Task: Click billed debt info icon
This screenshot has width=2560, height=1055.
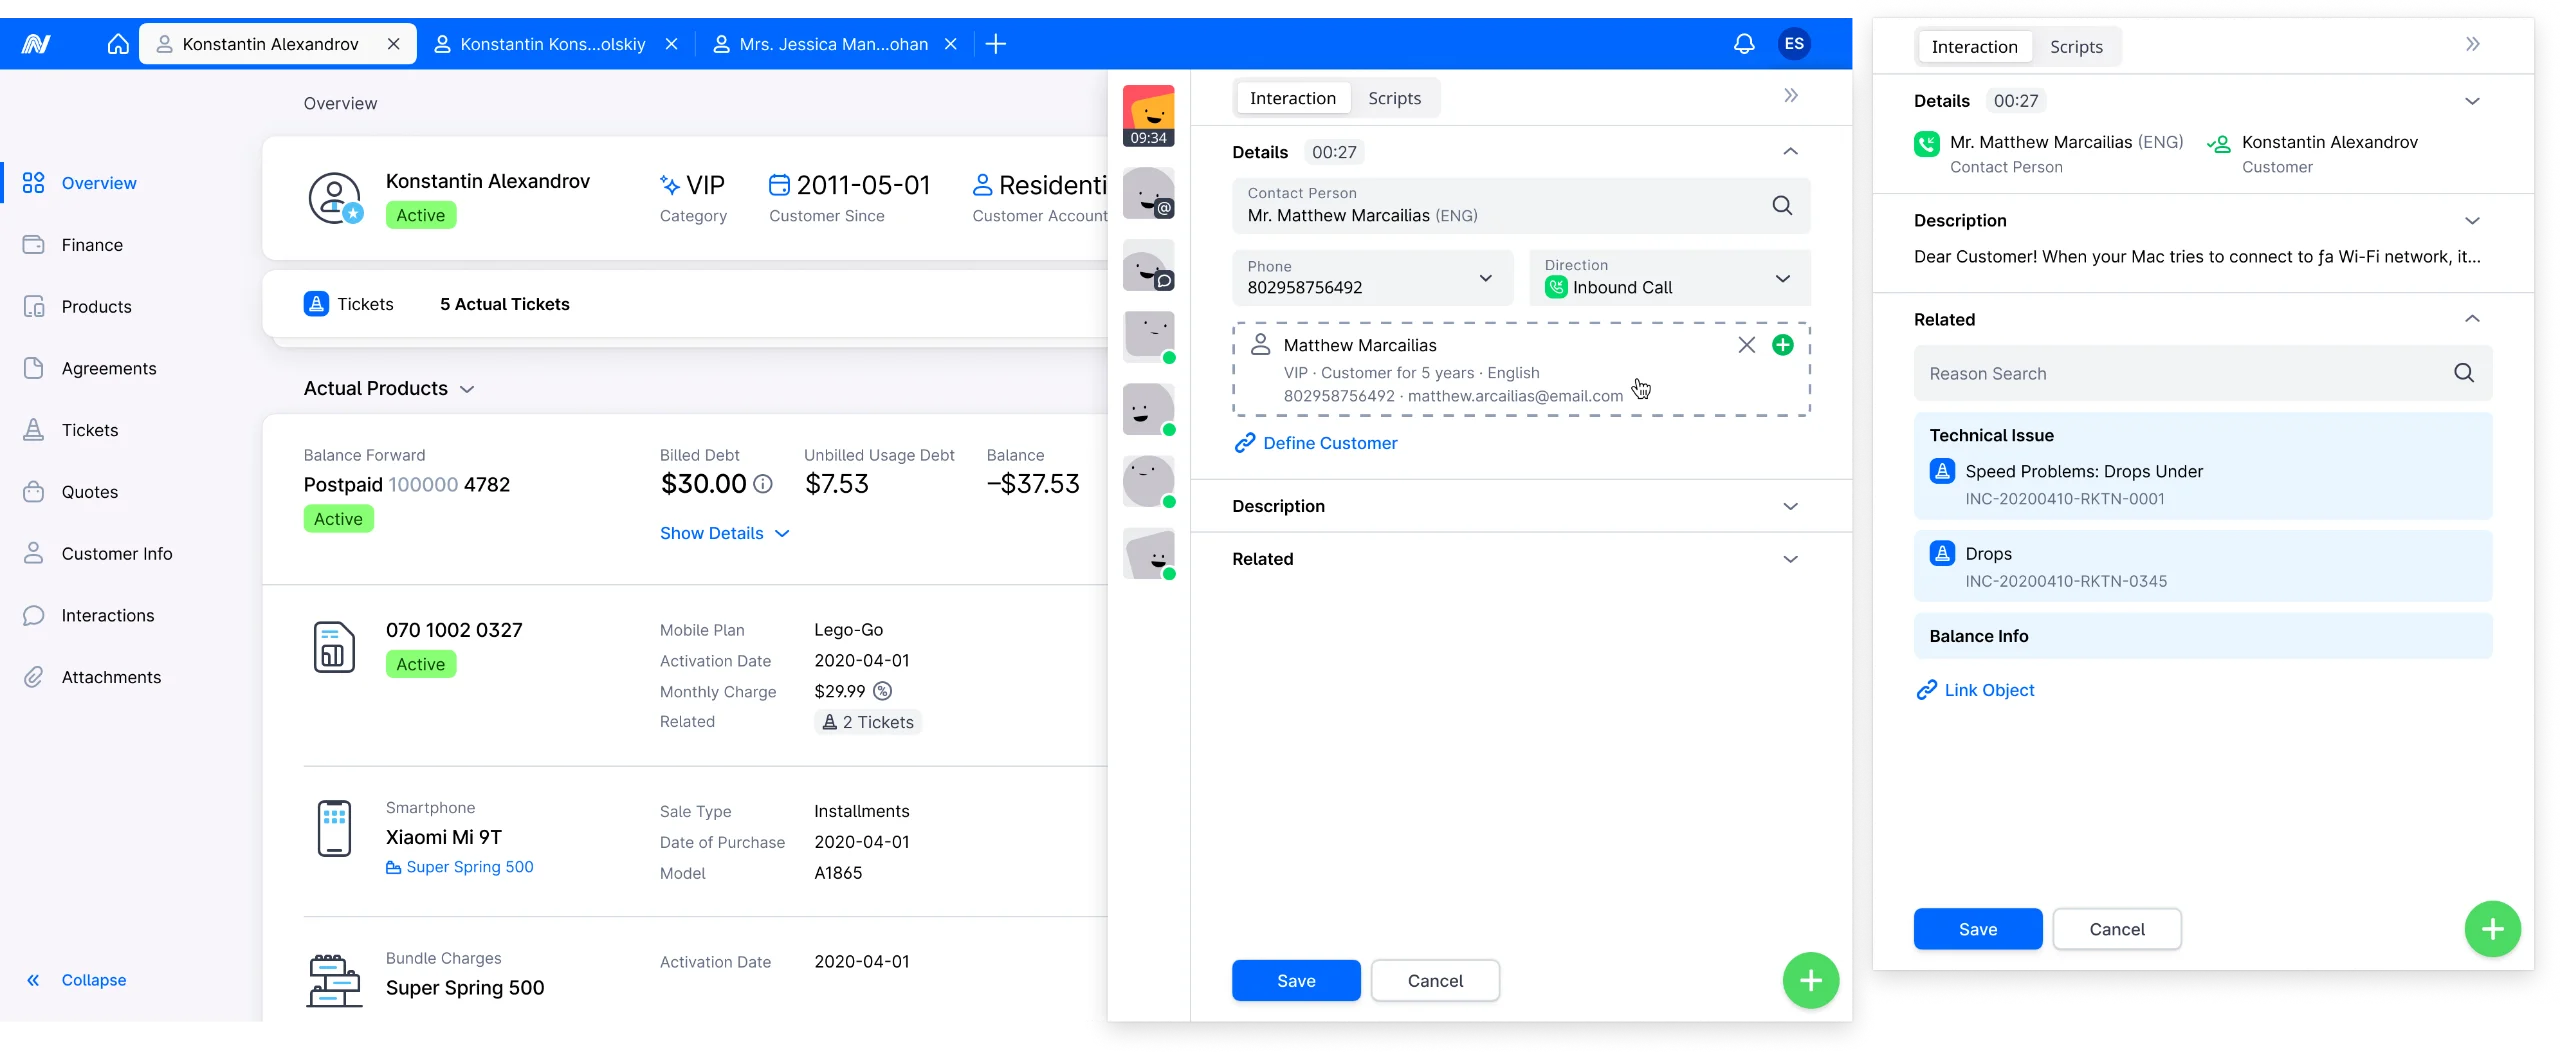Action: coord(763,484)
